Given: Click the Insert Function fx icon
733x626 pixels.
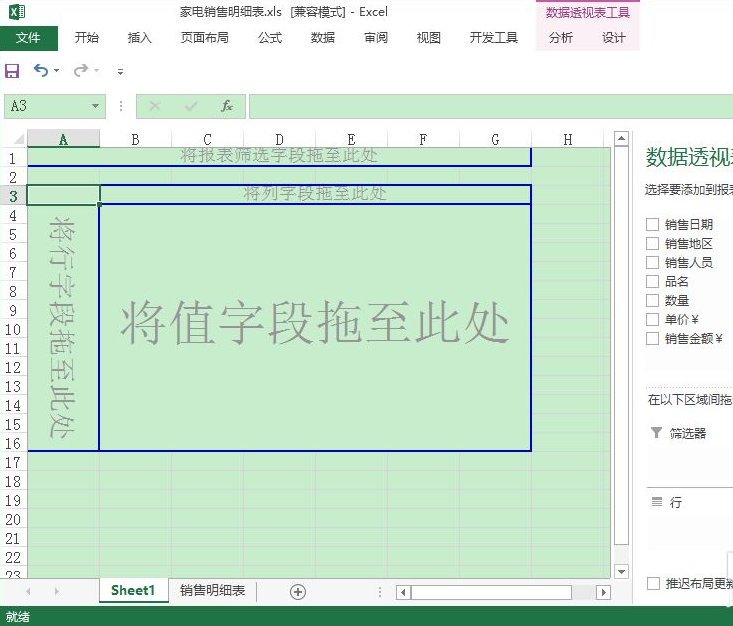Looking at the screenshot, I should (x=227, y=106).
